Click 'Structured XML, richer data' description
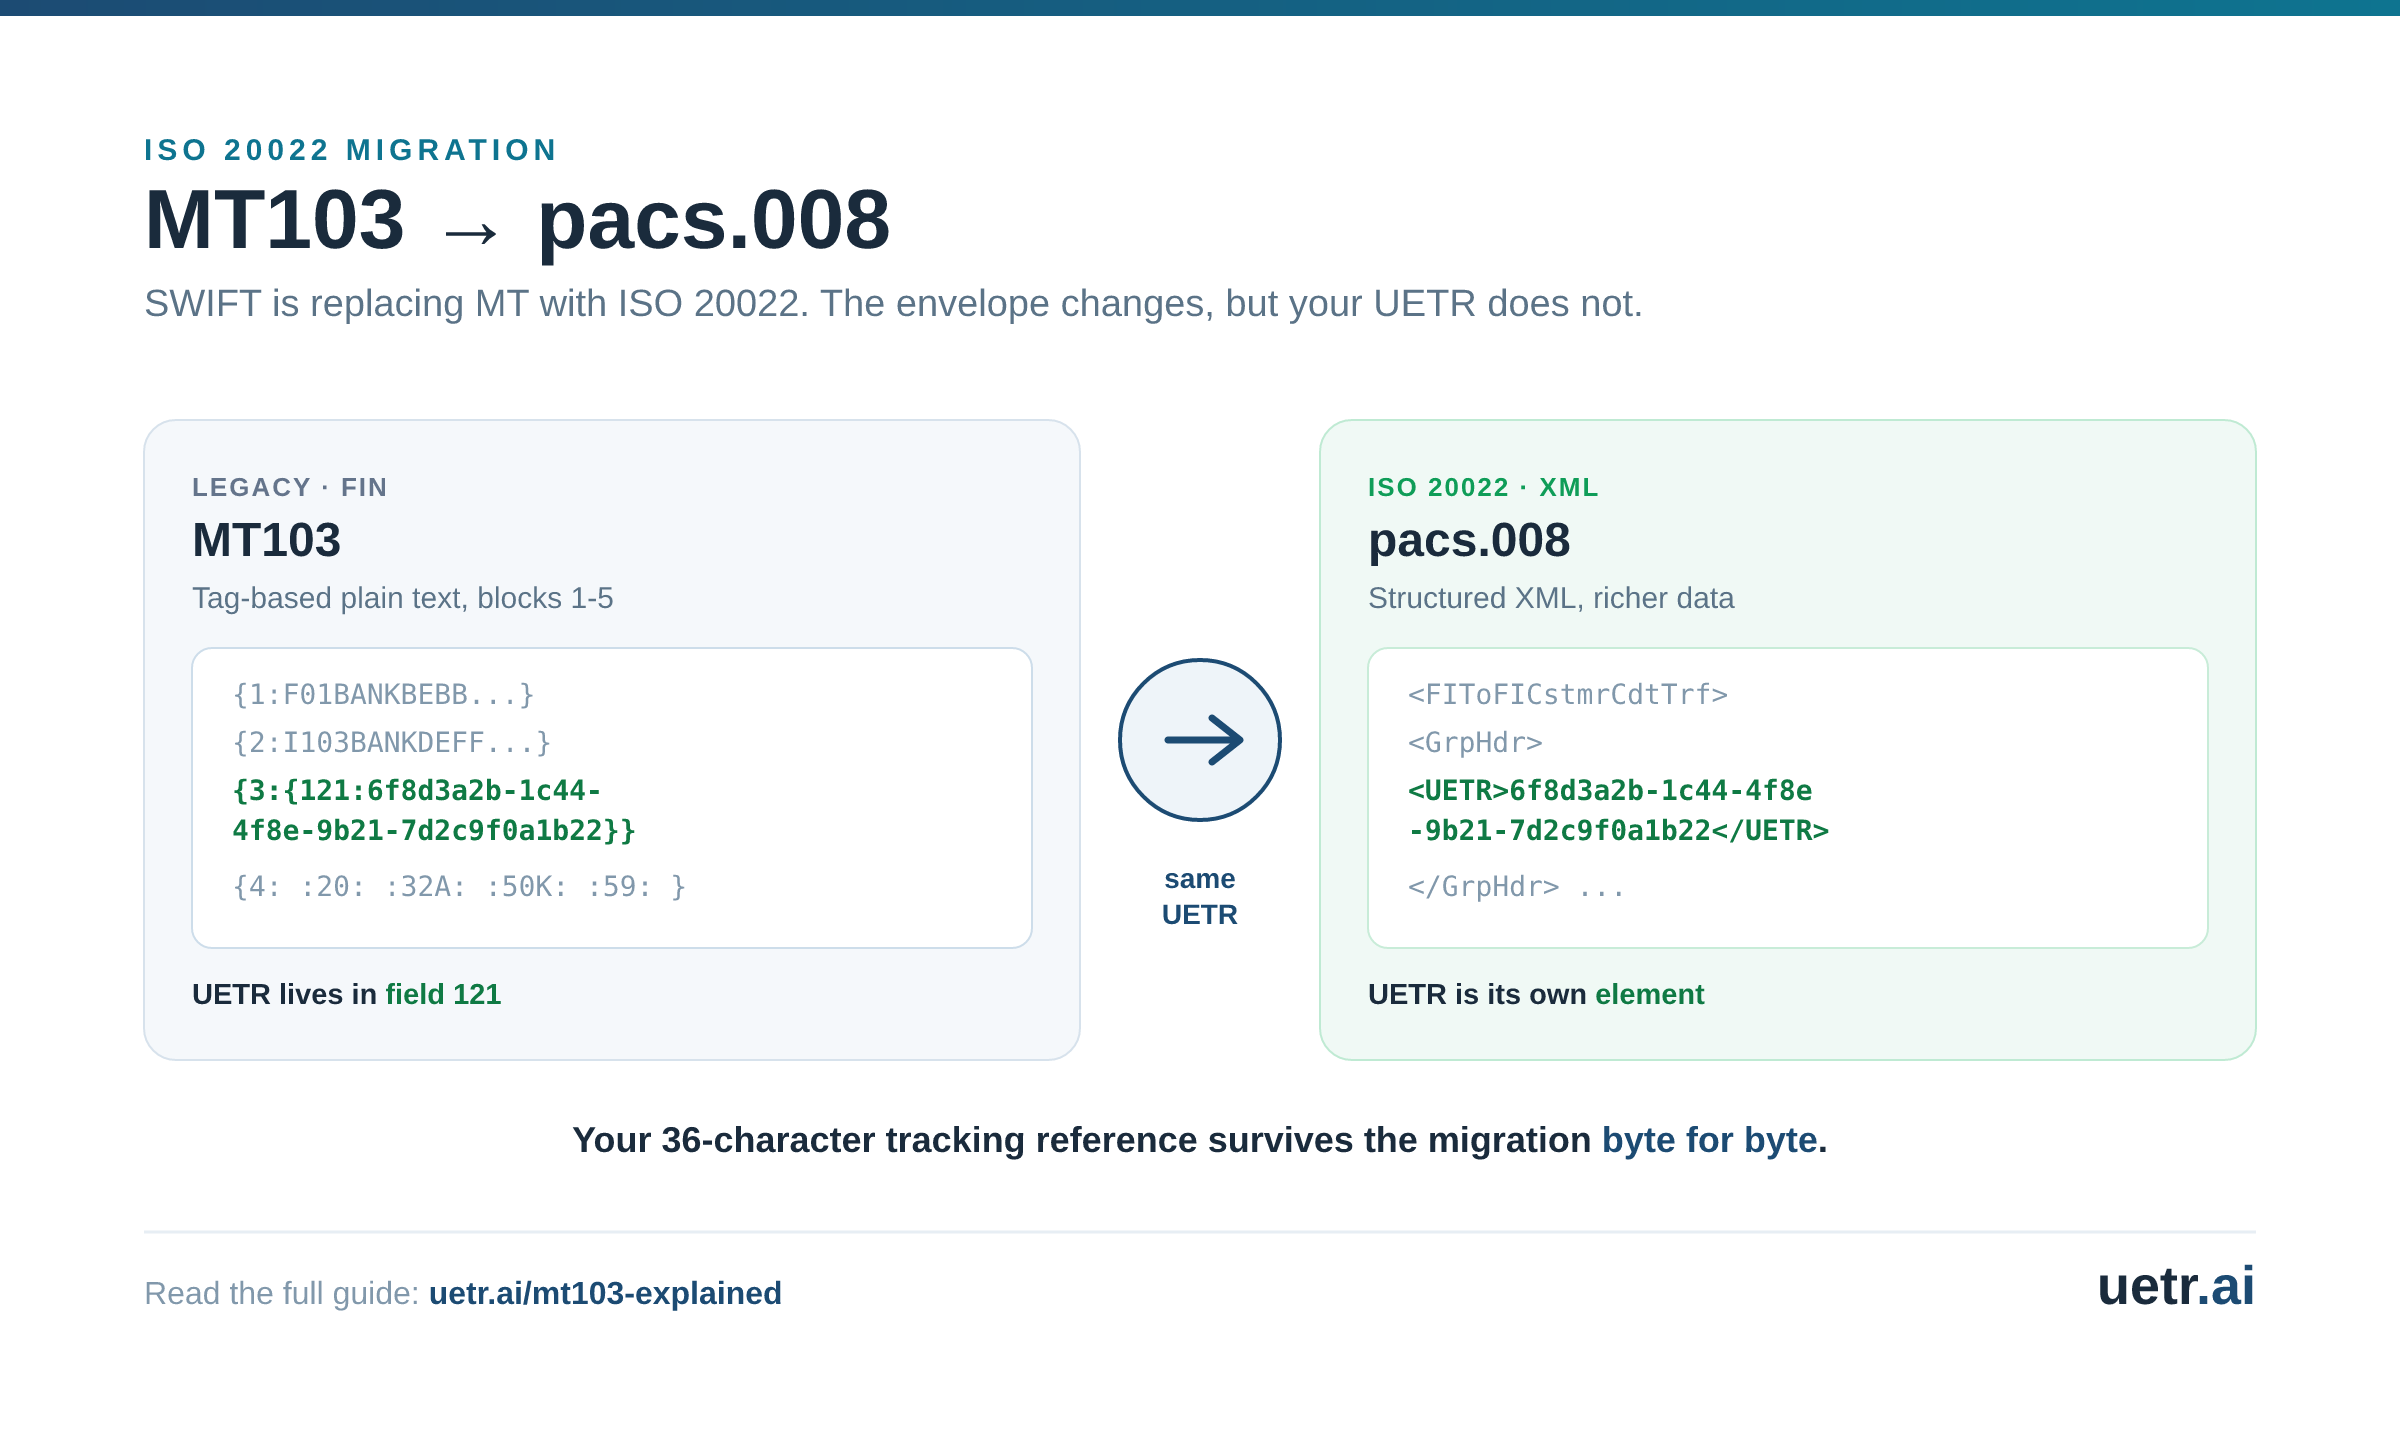 point(1551,598)
